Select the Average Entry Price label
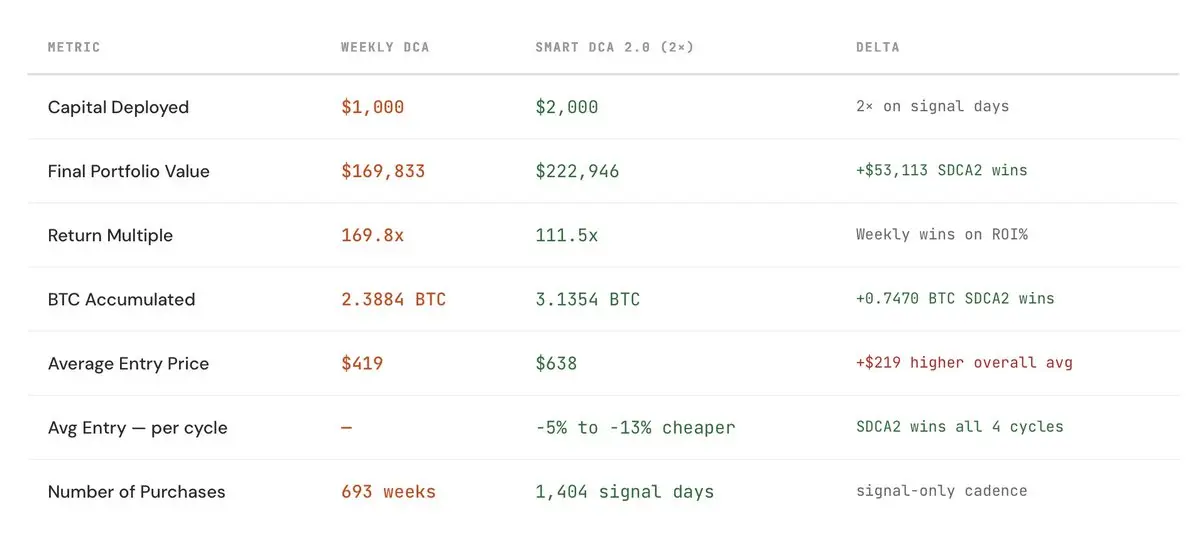 pos(128,363)
